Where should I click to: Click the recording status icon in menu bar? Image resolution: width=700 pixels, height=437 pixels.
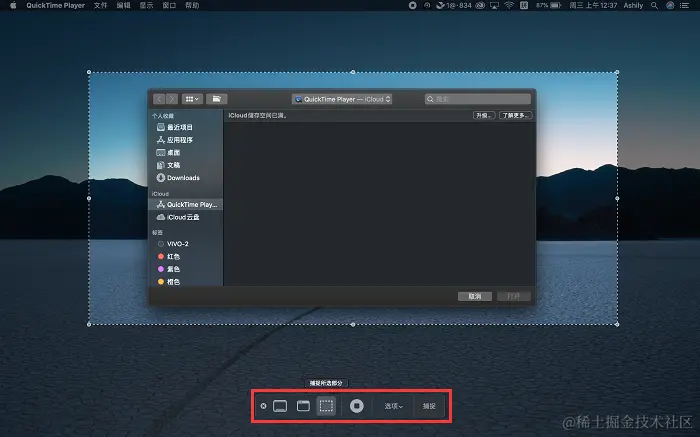[x=412, y=5]
